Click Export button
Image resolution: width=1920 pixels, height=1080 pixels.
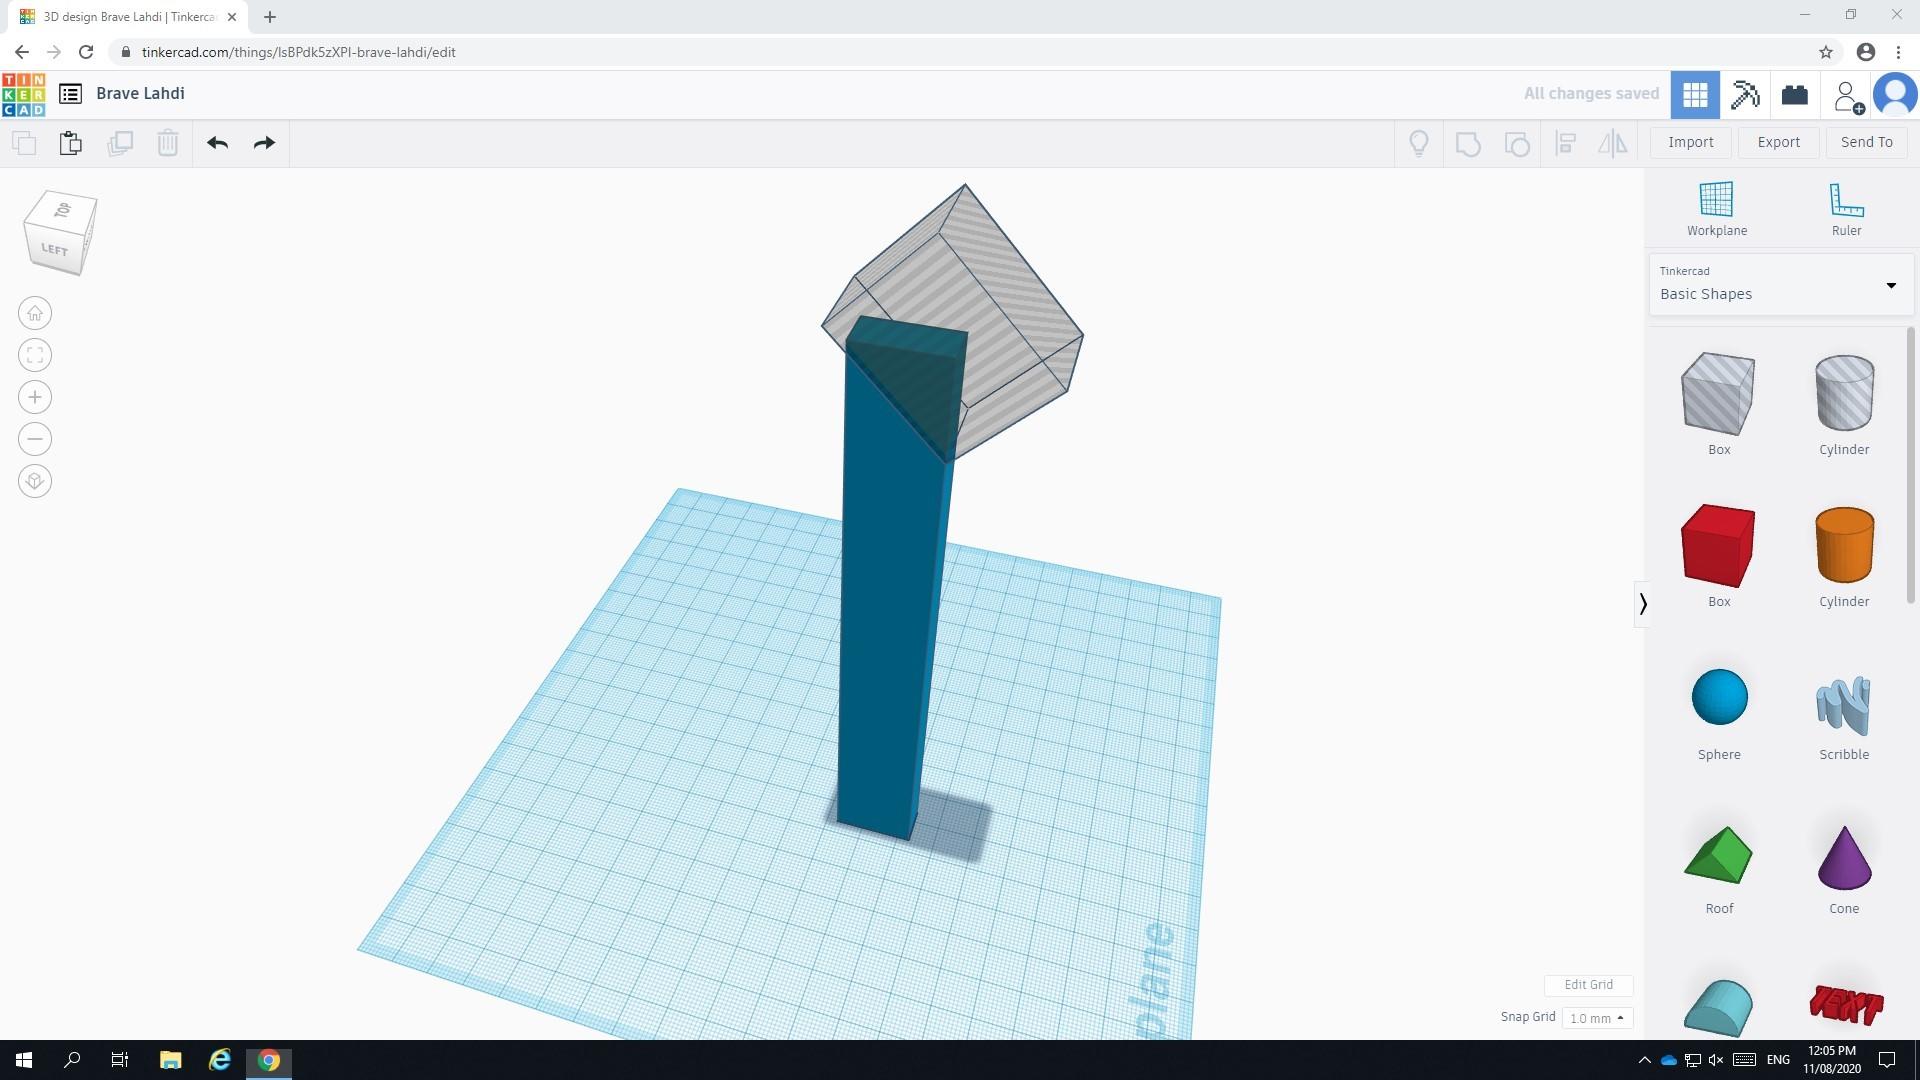coord(1778,142)
